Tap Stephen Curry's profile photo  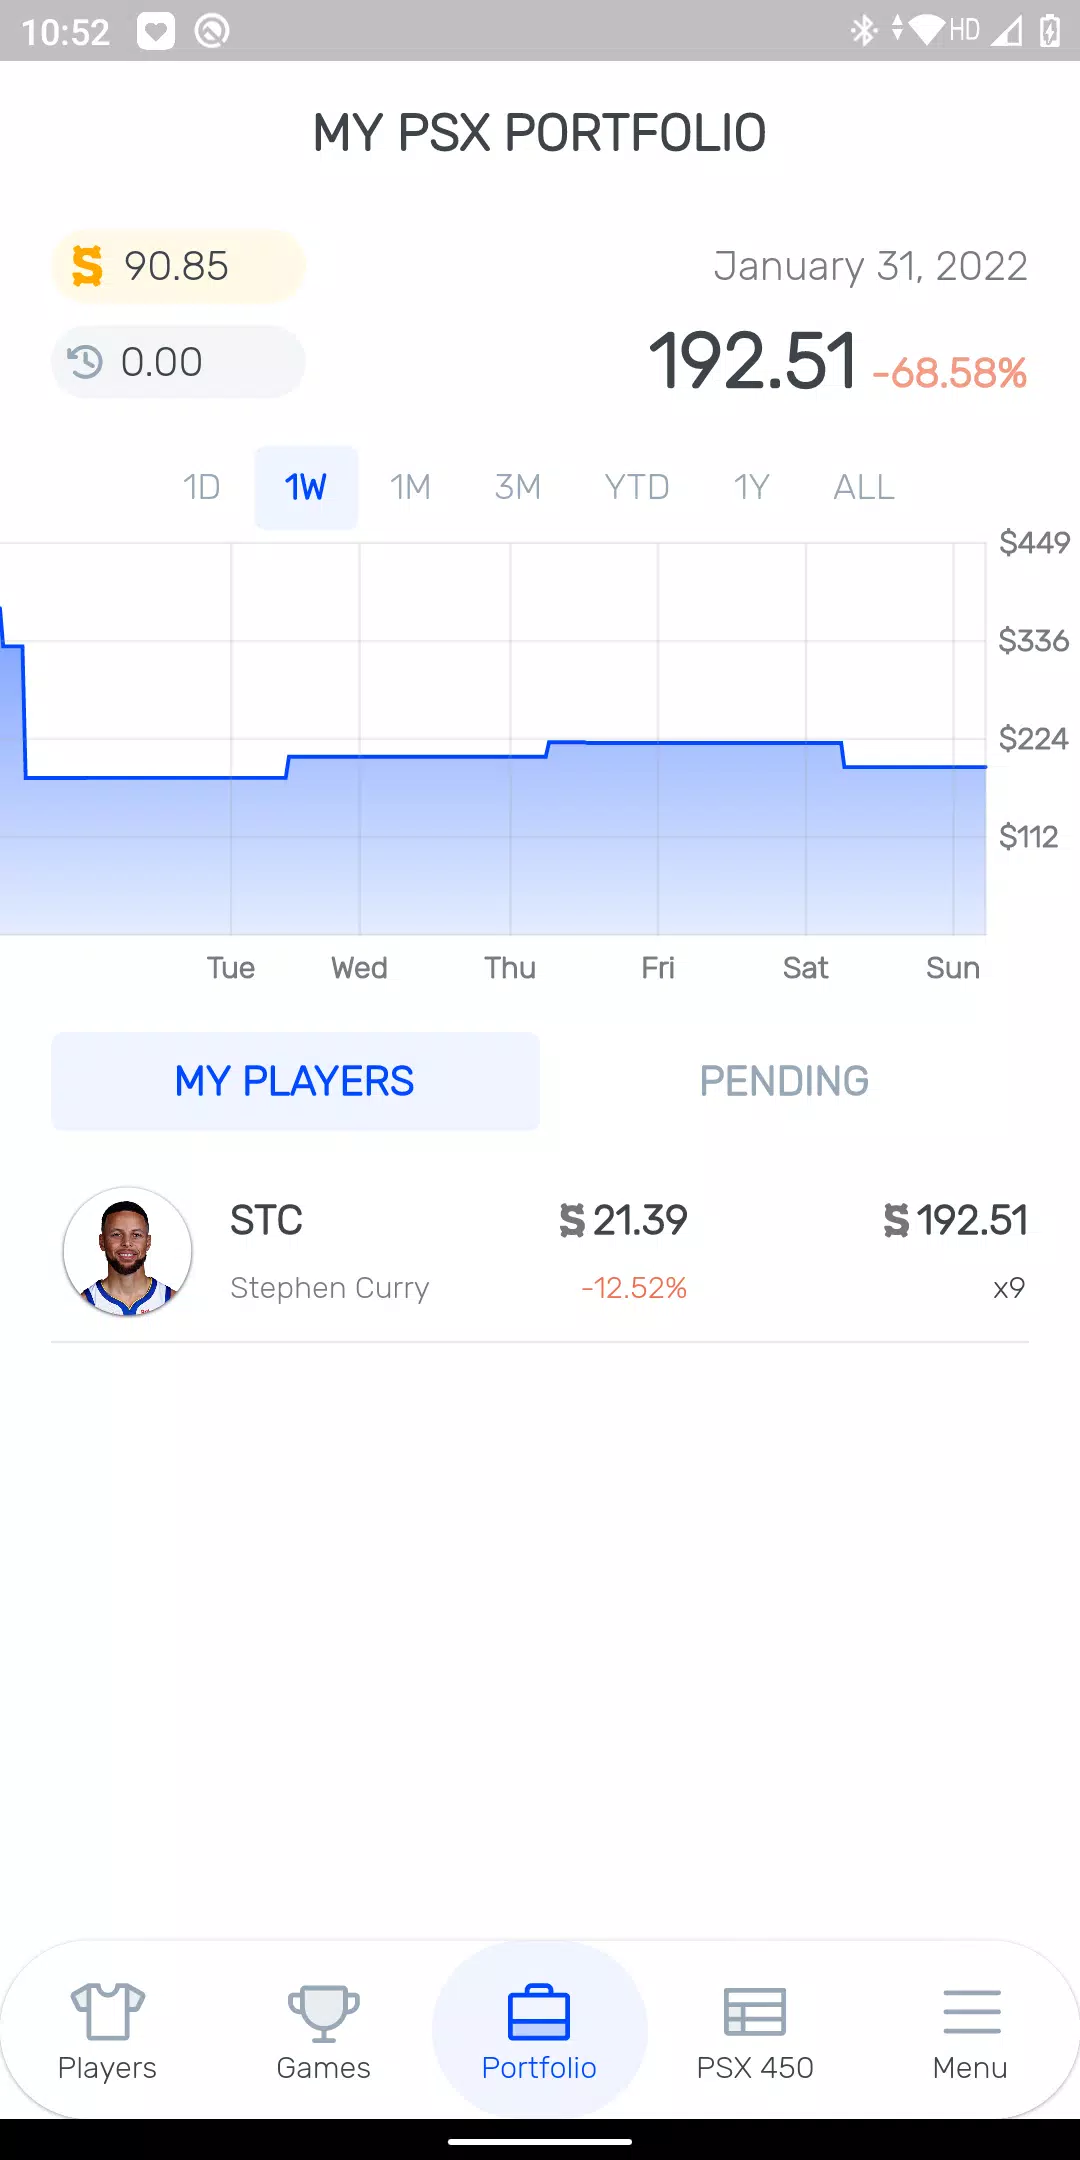(x=127, y=1251)
